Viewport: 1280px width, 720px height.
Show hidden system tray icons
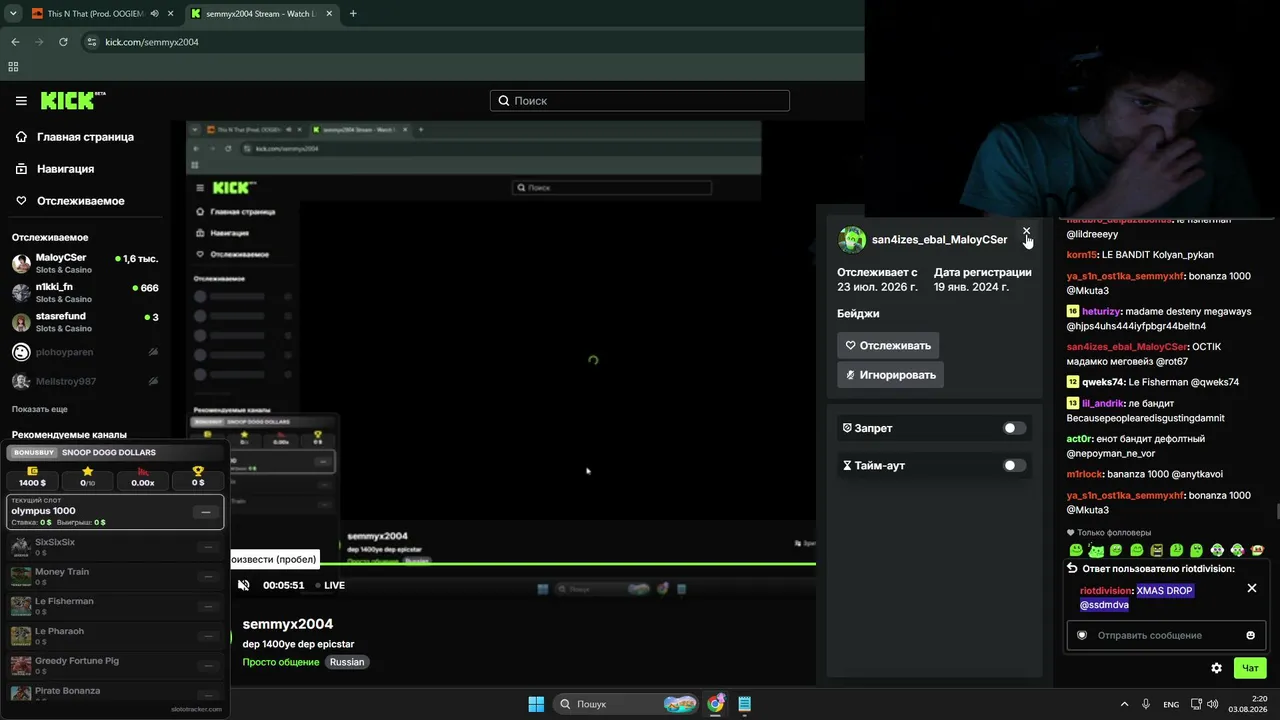click(x=1124, y=704)
